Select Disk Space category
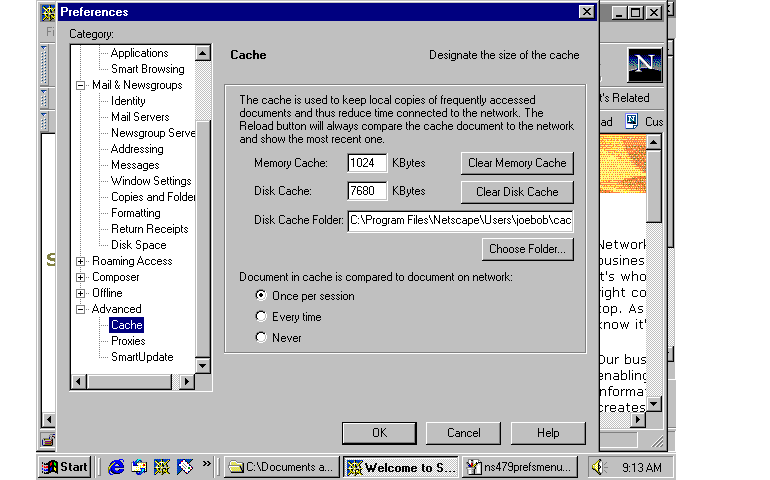Image resolution: width=770 pixels, height=480 pixels. point(138,245)
